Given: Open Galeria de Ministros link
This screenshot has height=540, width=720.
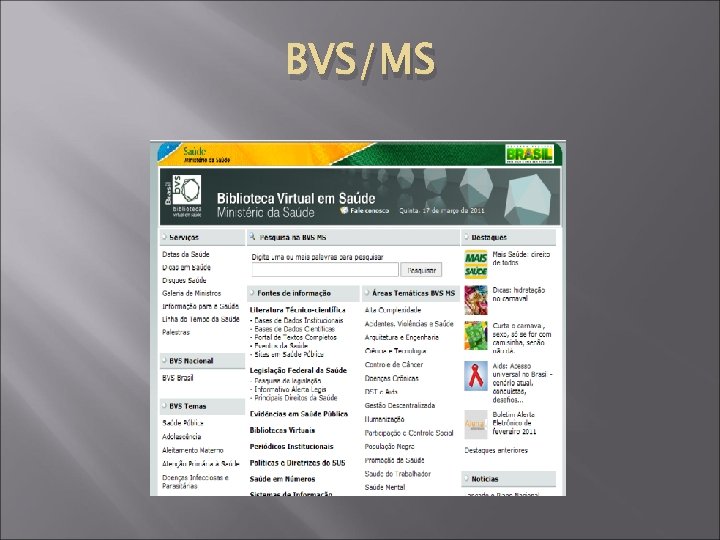Looking at the screenshot, I should pos(191,293).
